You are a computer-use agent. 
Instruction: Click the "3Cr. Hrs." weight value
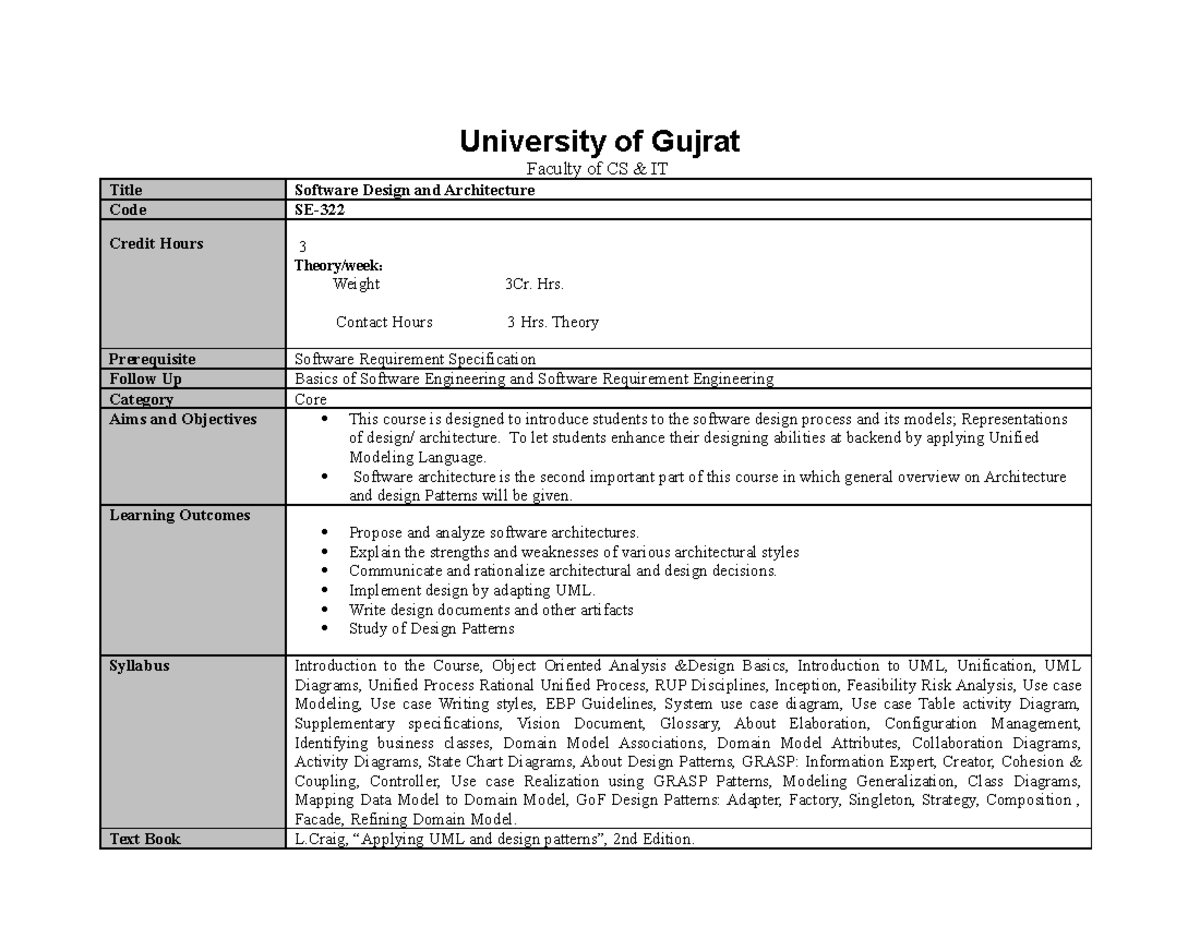[x=534, y=284]
